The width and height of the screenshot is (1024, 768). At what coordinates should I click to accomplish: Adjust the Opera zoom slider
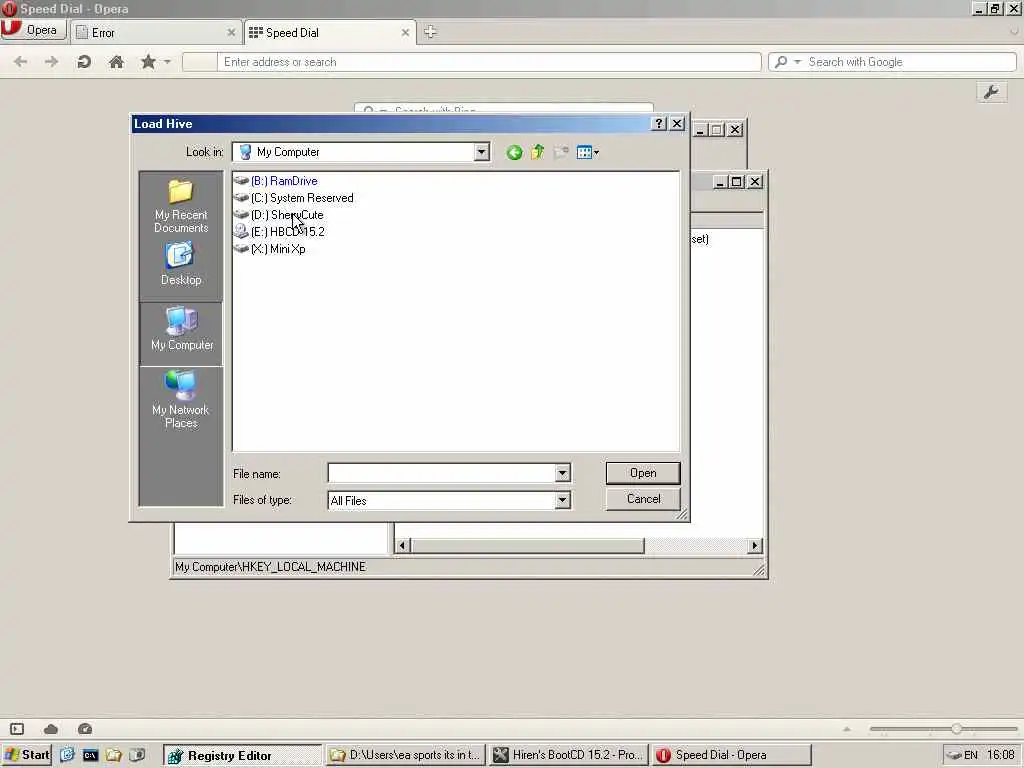point(956,729)
